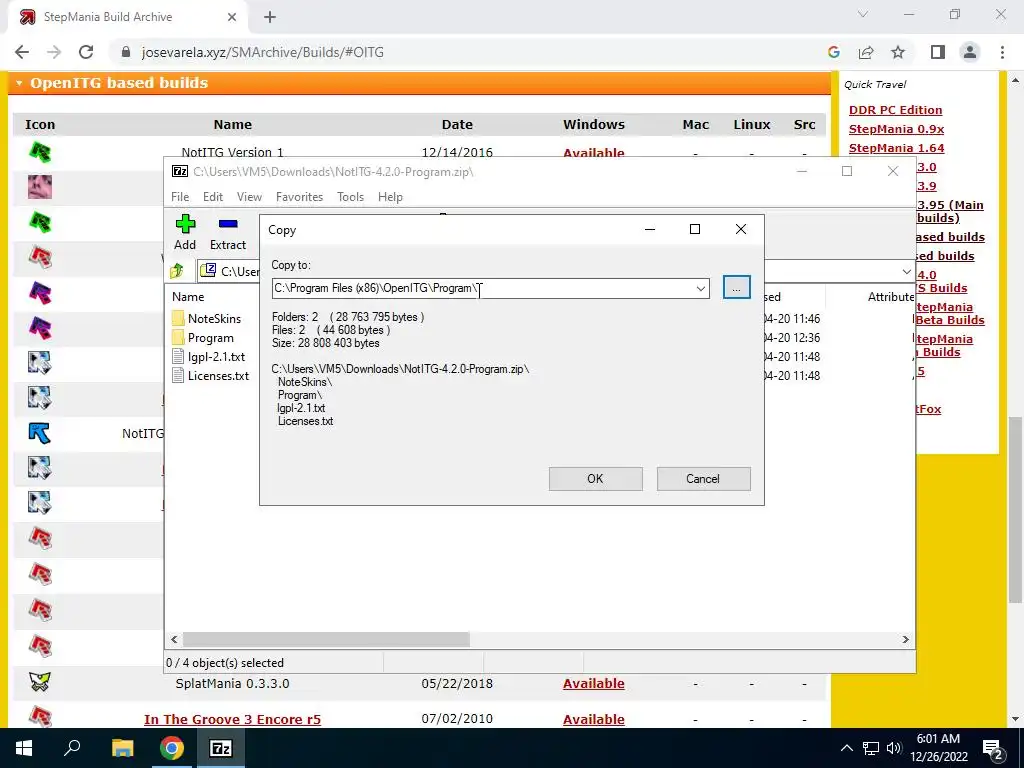The width and height of the screenshot is (1024, 768).
Task: Open the 7-Zip Favorites menu
Action: pyautogui.click(x=299, y=197)
